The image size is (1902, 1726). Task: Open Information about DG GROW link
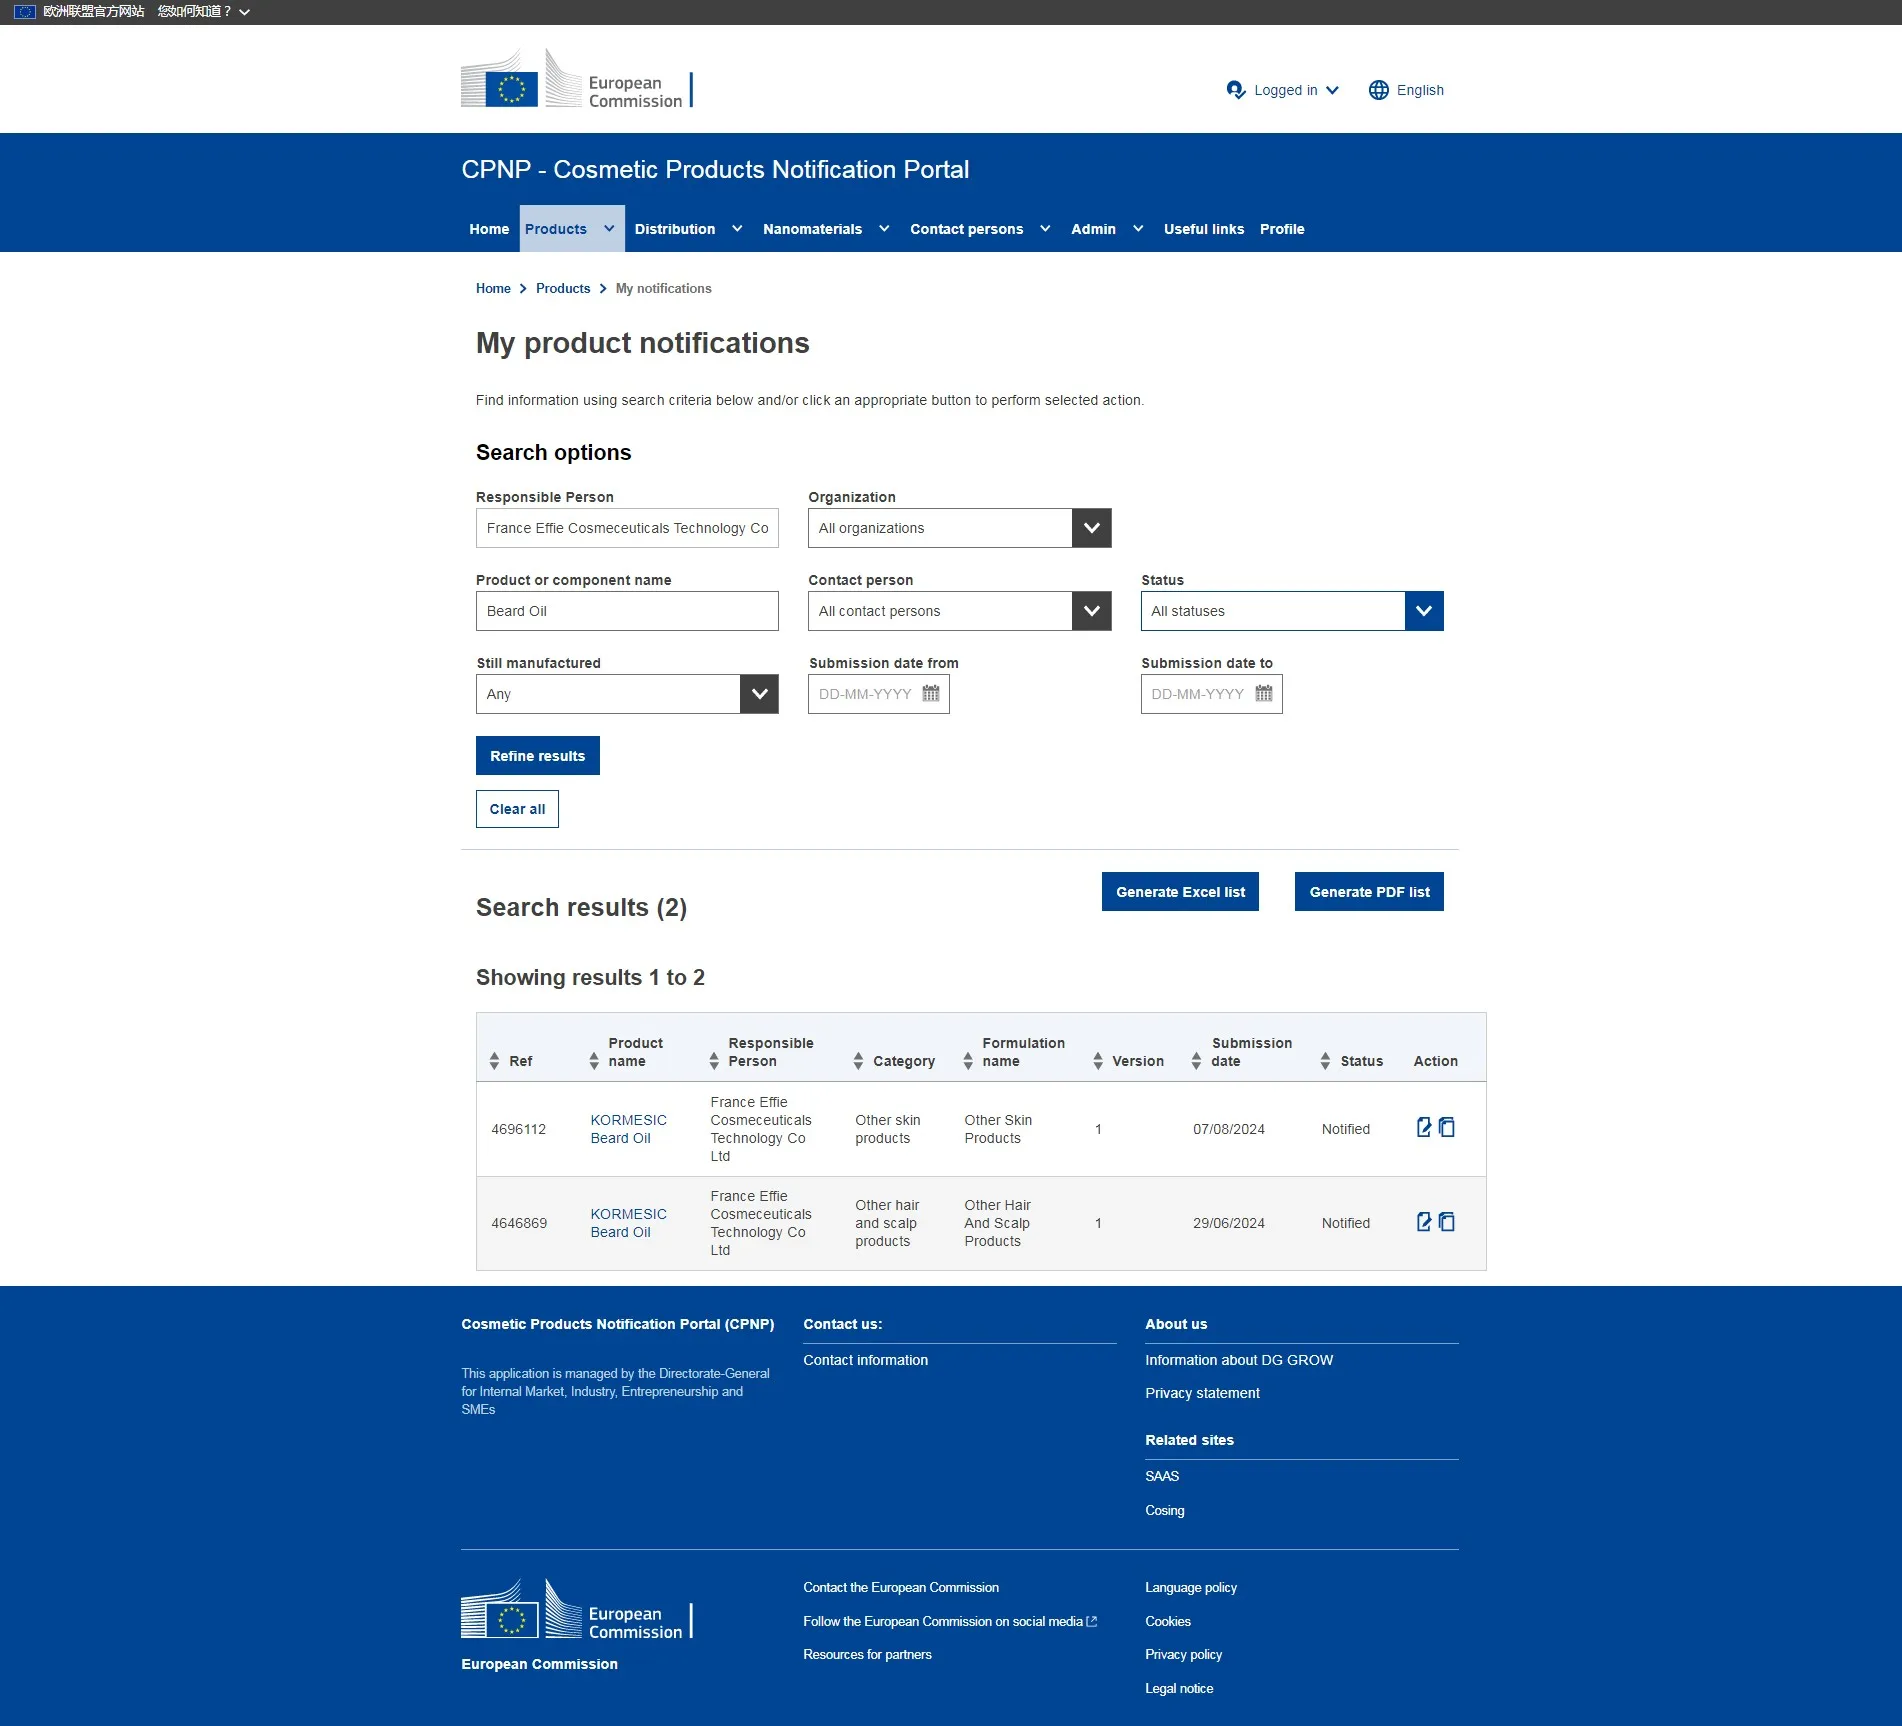click(1239, 1360)
